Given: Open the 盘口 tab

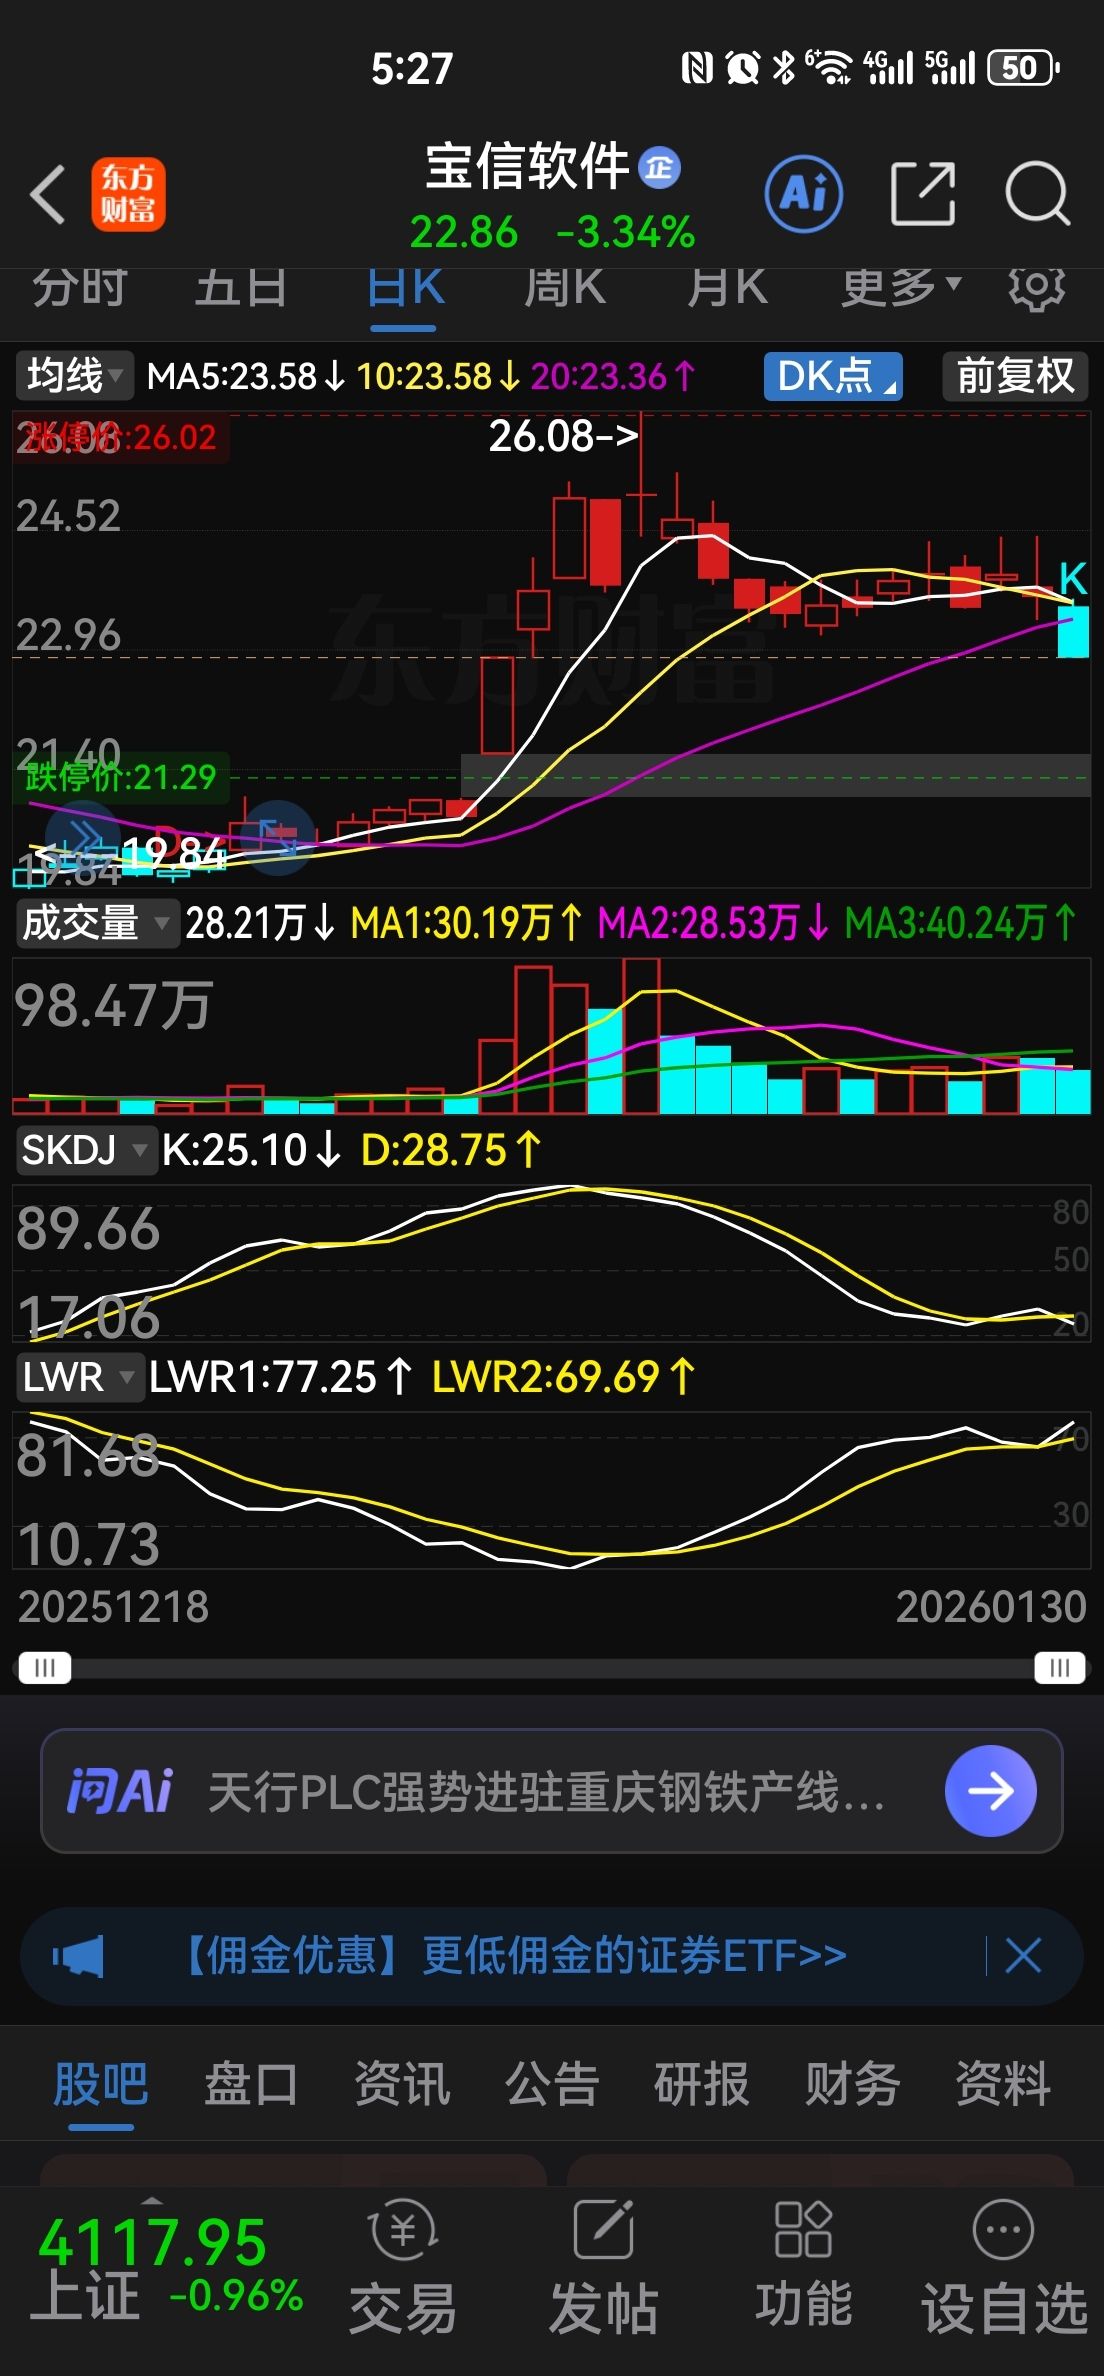Looking at the screenshot, I should point(251,2084).
